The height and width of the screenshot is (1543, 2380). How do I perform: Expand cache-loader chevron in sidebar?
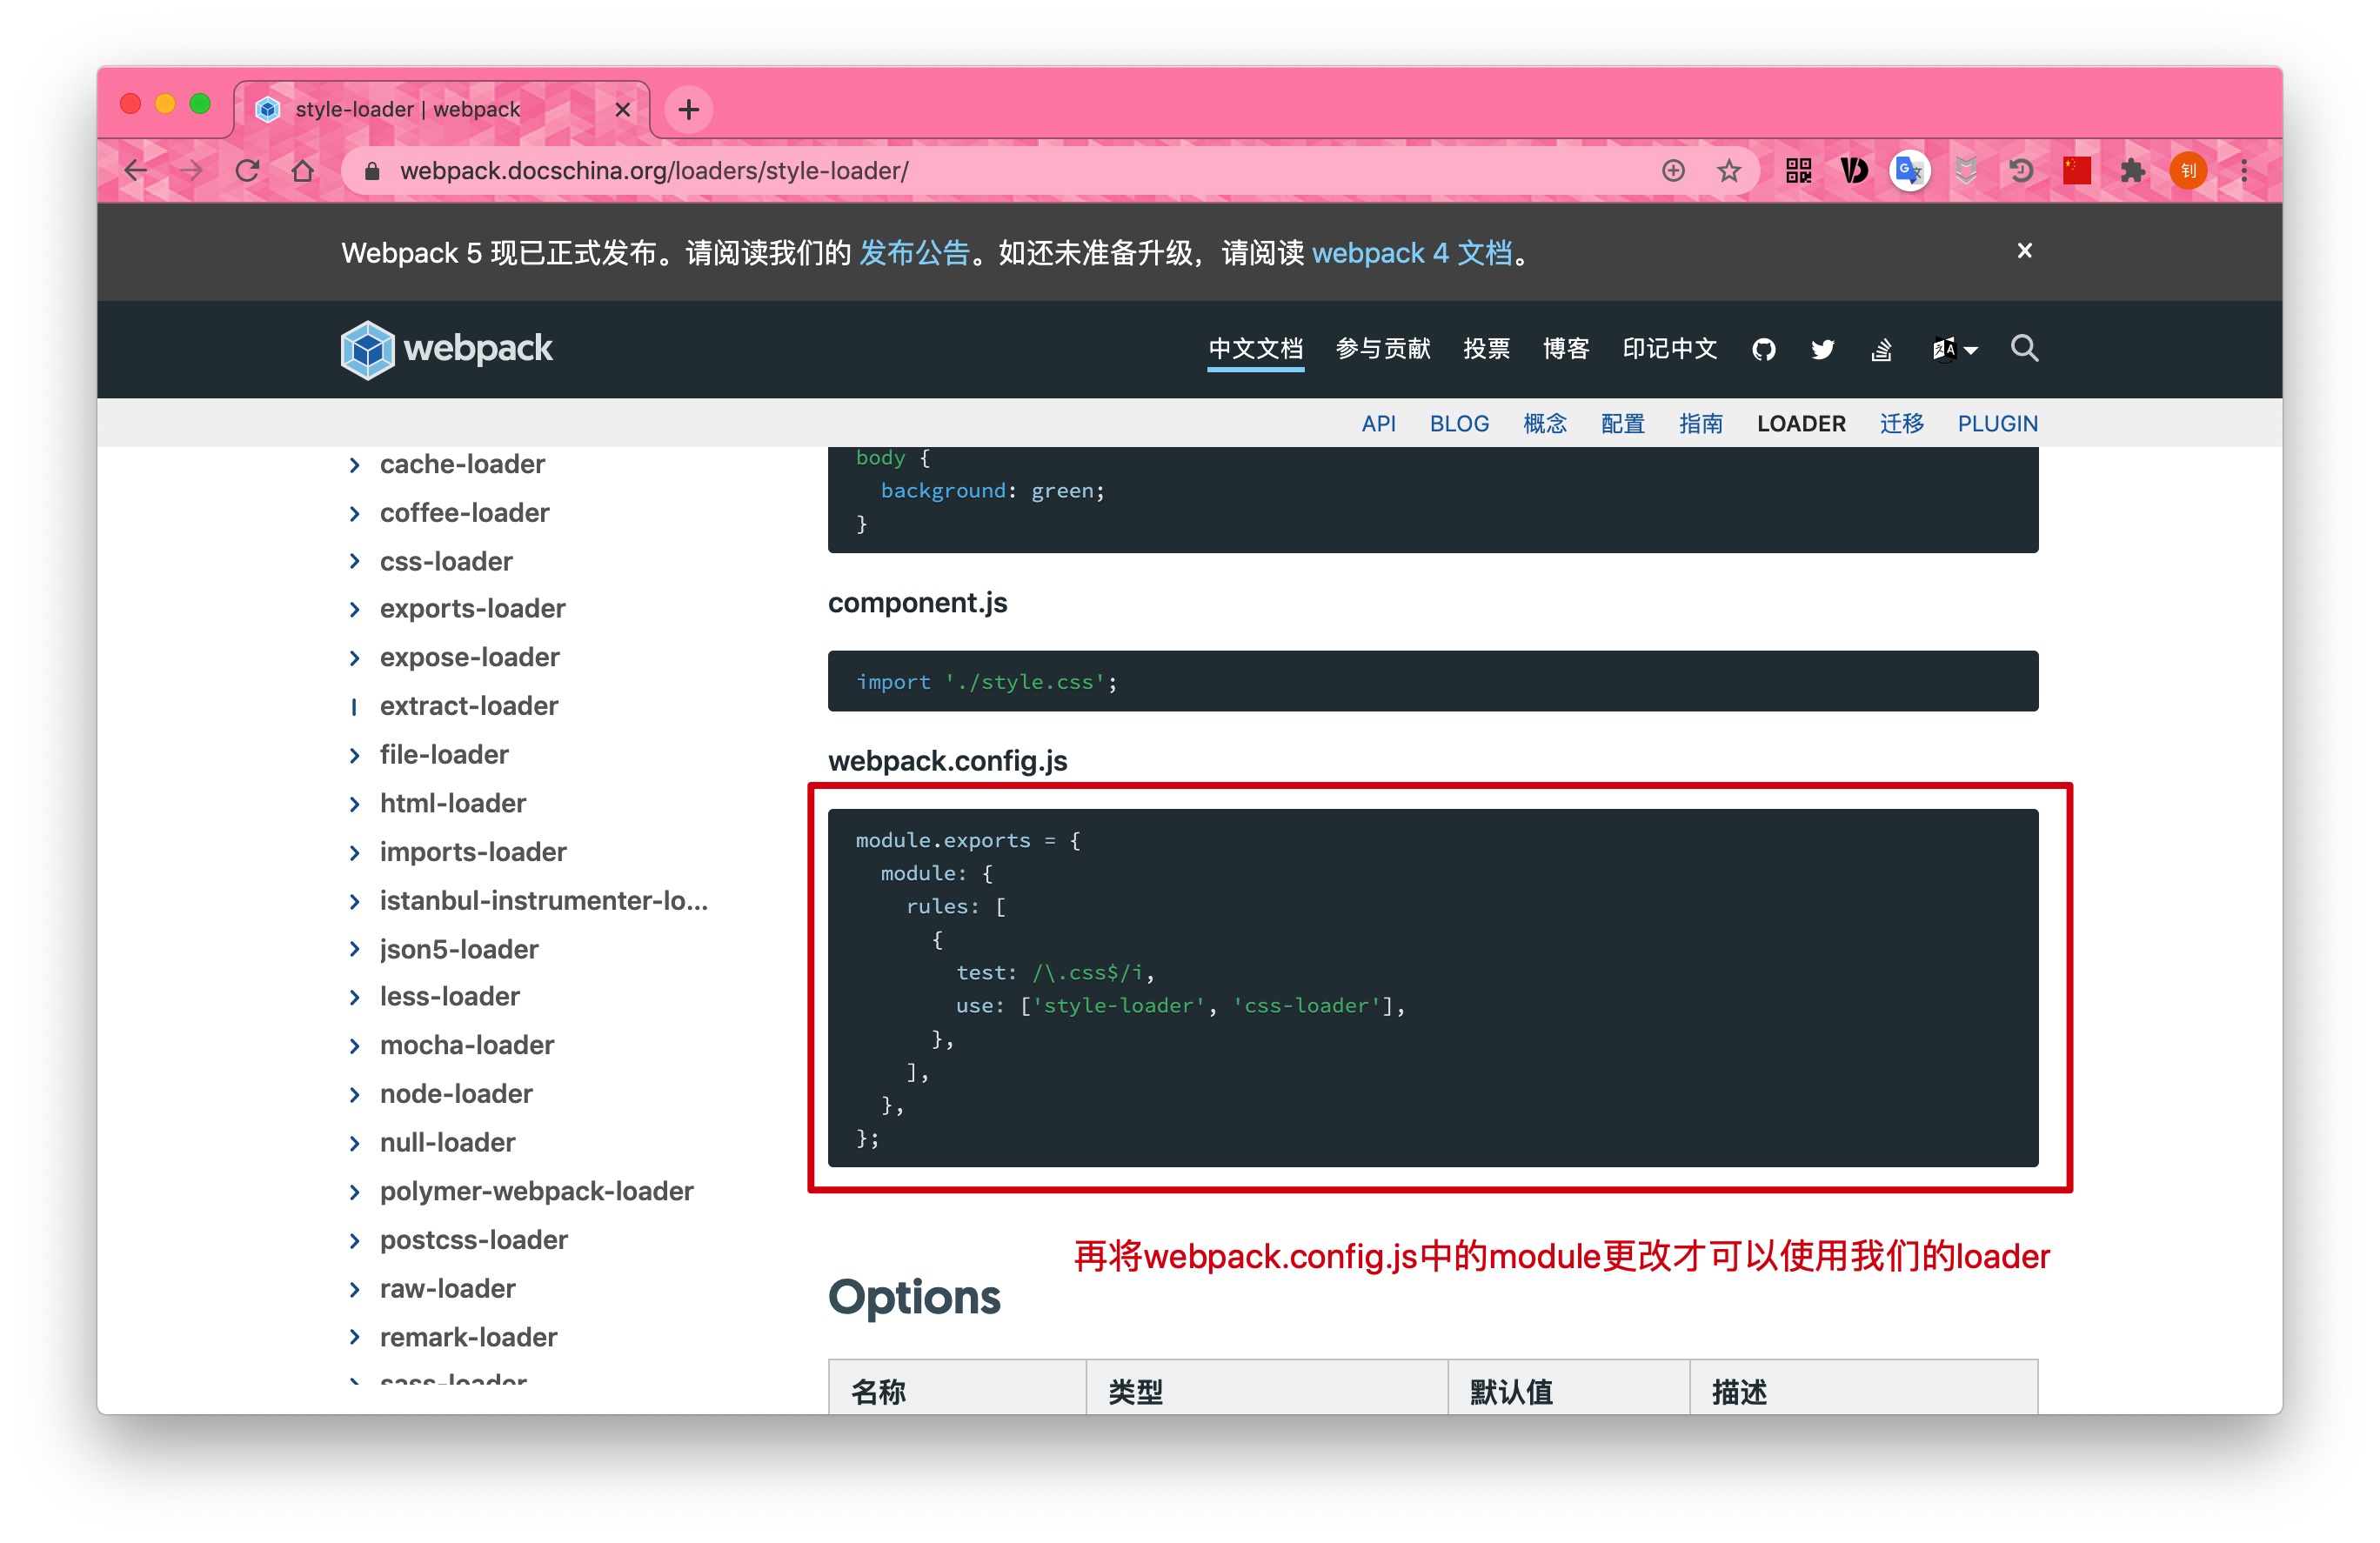(354, 465)
